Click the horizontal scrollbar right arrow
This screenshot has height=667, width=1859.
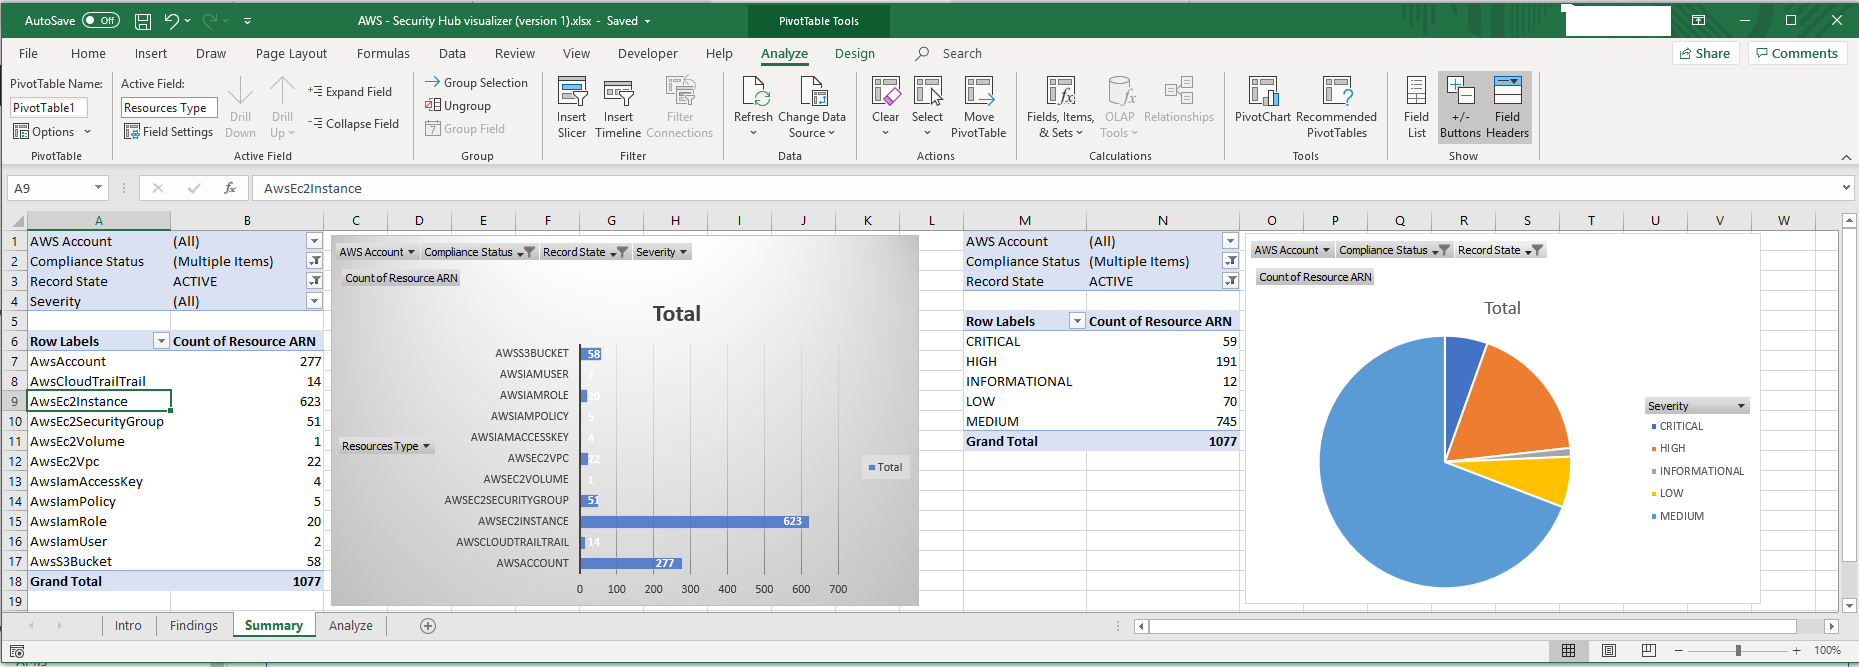(1831, 626)
